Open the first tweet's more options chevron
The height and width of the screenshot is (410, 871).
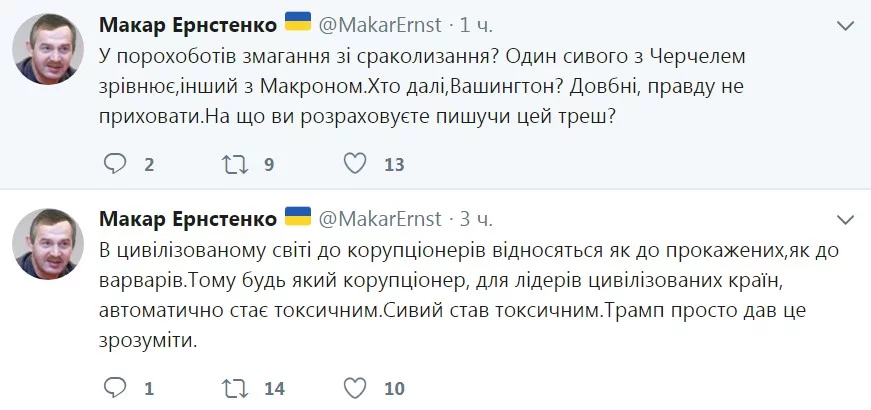(x=848, y=22)
